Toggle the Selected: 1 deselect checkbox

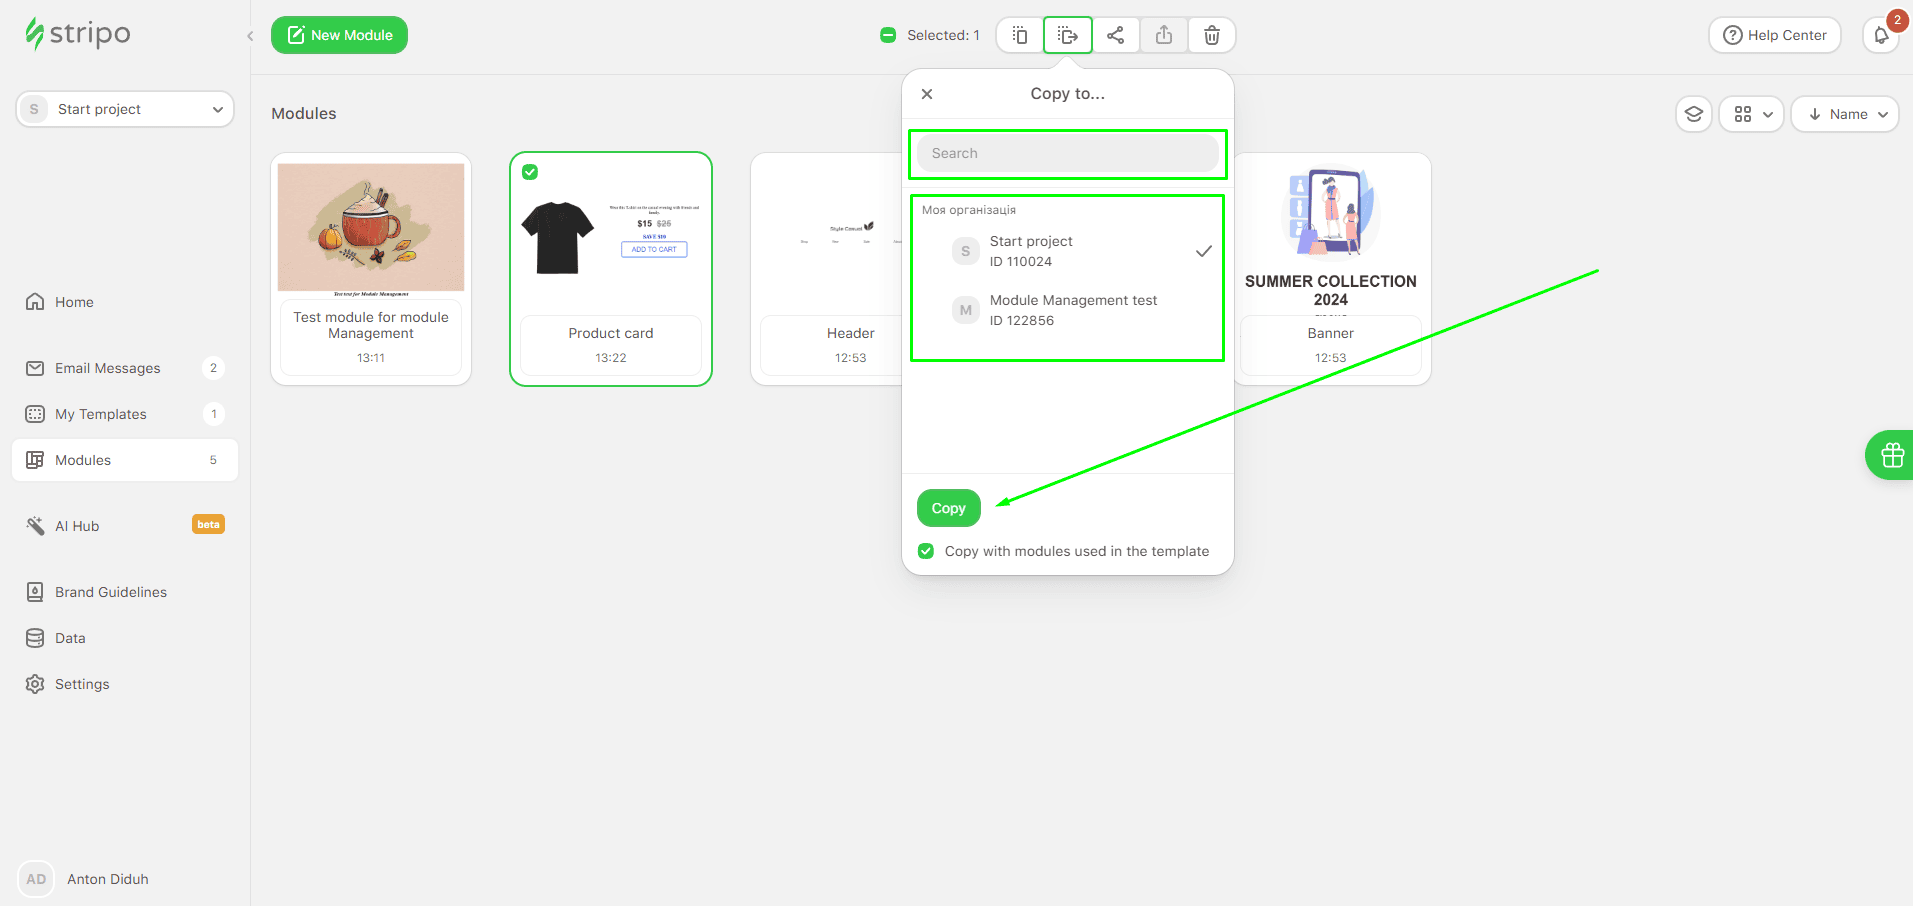click(888, 35)
